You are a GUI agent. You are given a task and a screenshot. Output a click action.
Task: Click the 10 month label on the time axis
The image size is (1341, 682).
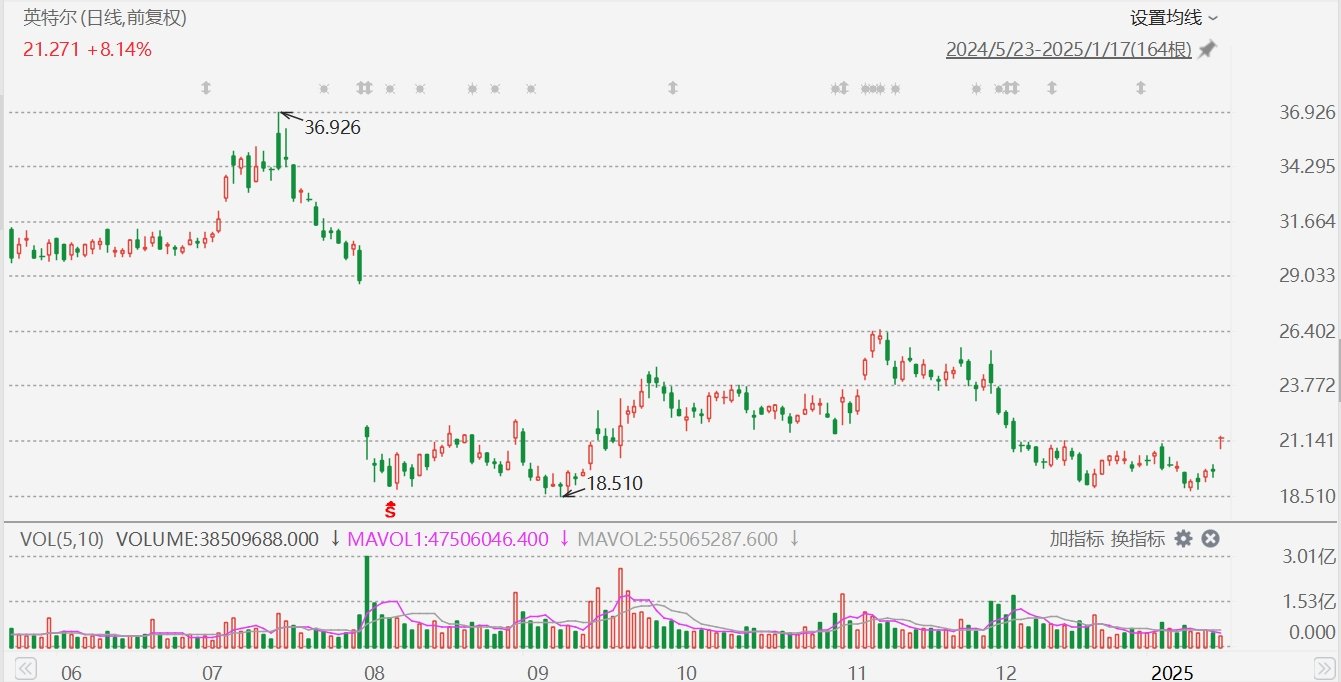[x=686, y=671]
